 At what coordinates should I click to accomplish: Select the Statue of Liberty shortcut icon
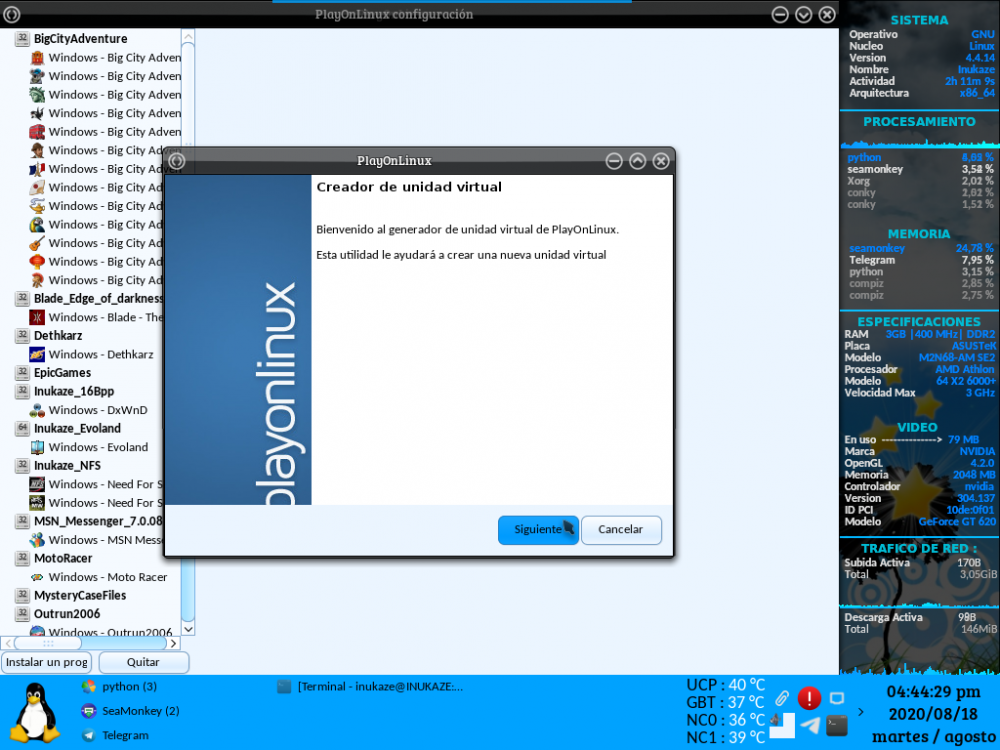(37, 95)
